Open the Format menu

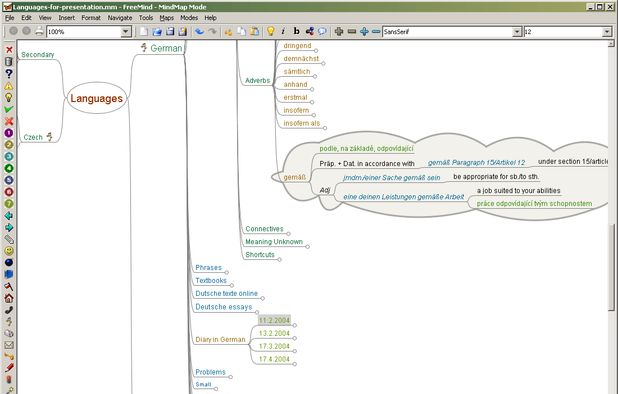[x=91, y=18]
